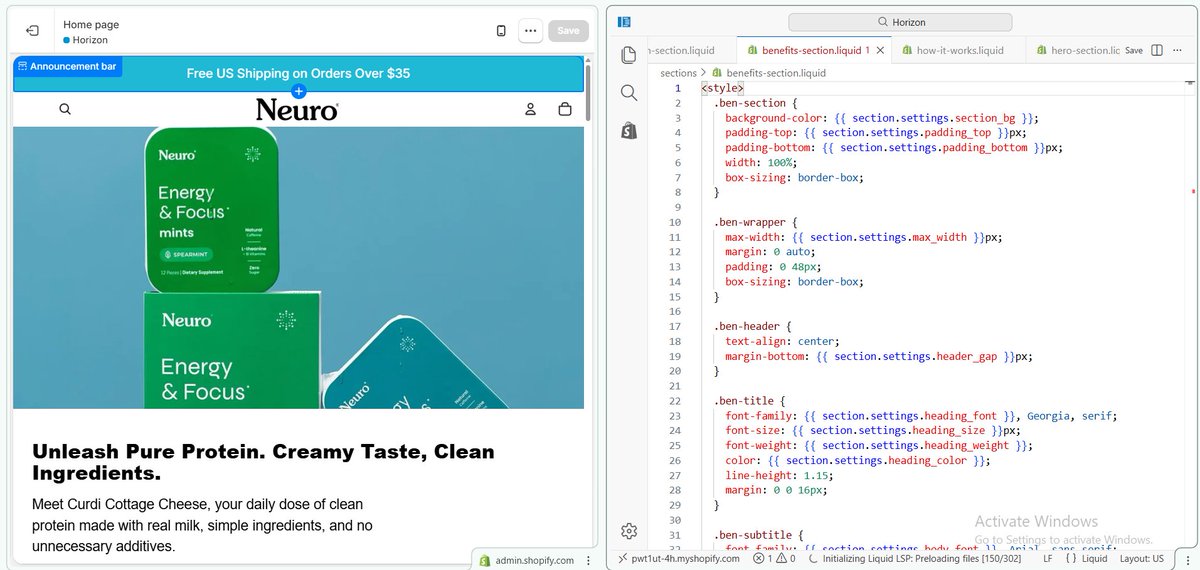The width and height of the screenshot is (1200, 570).
Task: Click the Layout: US status item
Action: coord(1141,559)
